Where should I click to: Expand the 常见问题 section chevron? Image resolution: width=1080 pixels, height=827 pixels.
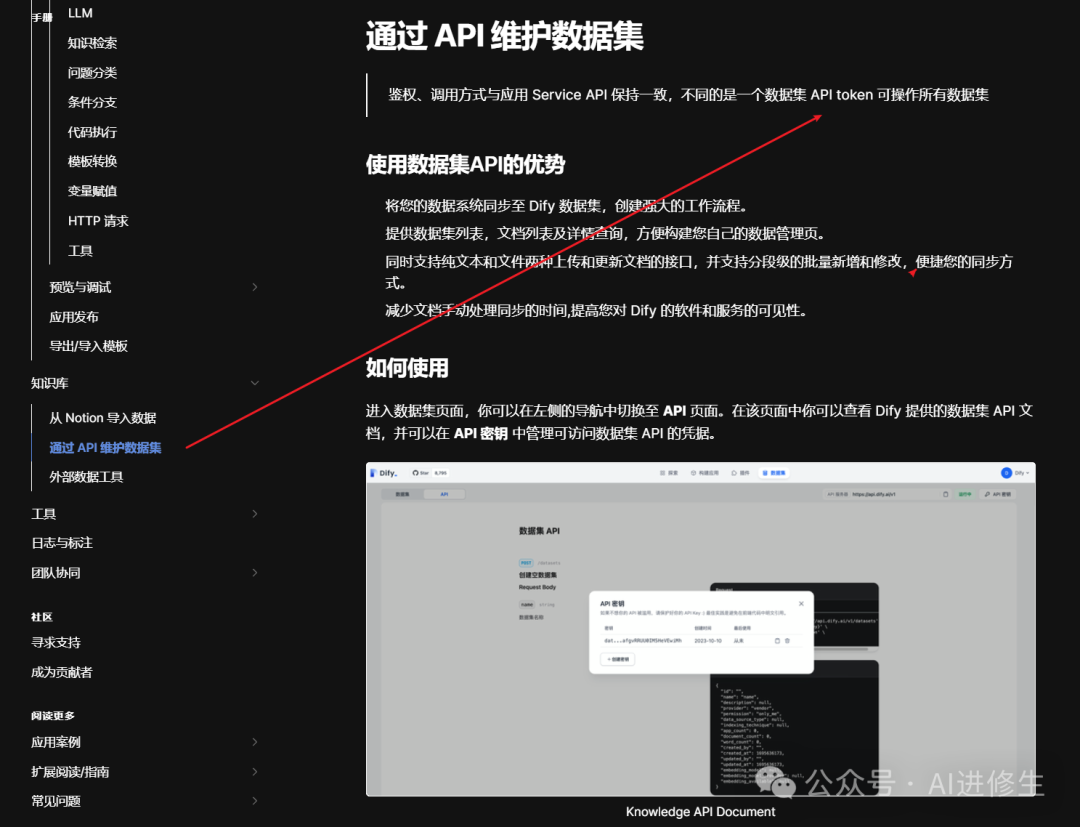coord(255,801)
